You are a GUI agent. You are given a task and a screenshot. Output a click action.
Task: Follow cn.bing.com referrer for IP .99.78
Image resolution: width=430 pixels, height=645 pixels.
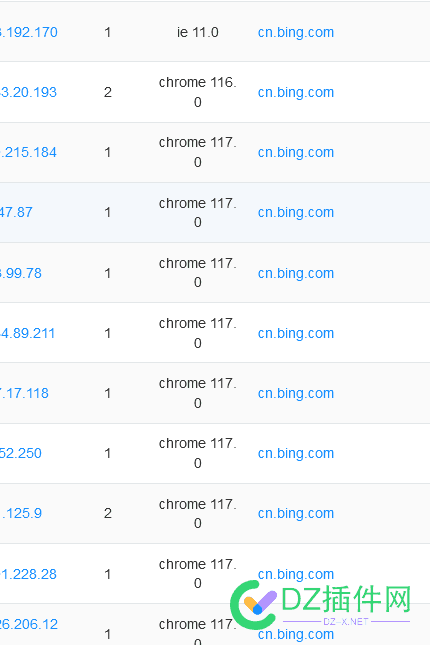point(296,274)
